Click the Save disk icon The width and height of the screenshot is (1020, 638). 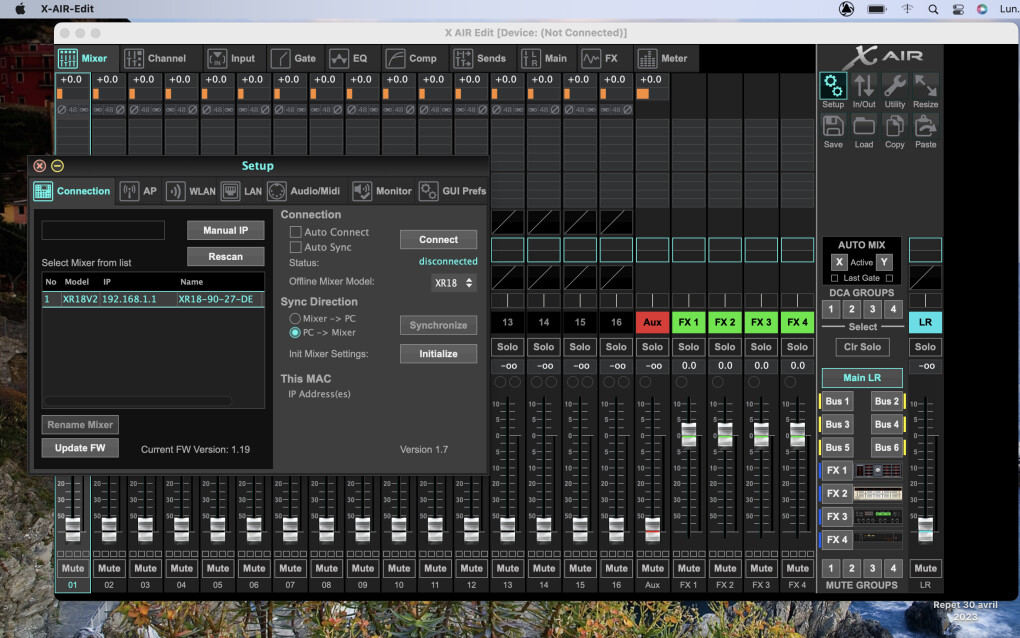pyautogui.click(x=833, y=126)
